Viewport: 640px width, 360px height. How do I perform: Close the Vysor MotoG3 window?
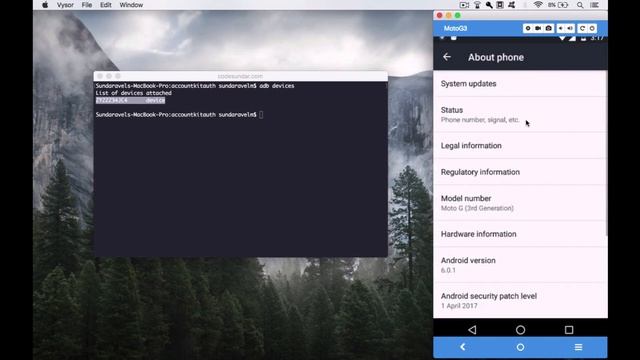[439, 16]
